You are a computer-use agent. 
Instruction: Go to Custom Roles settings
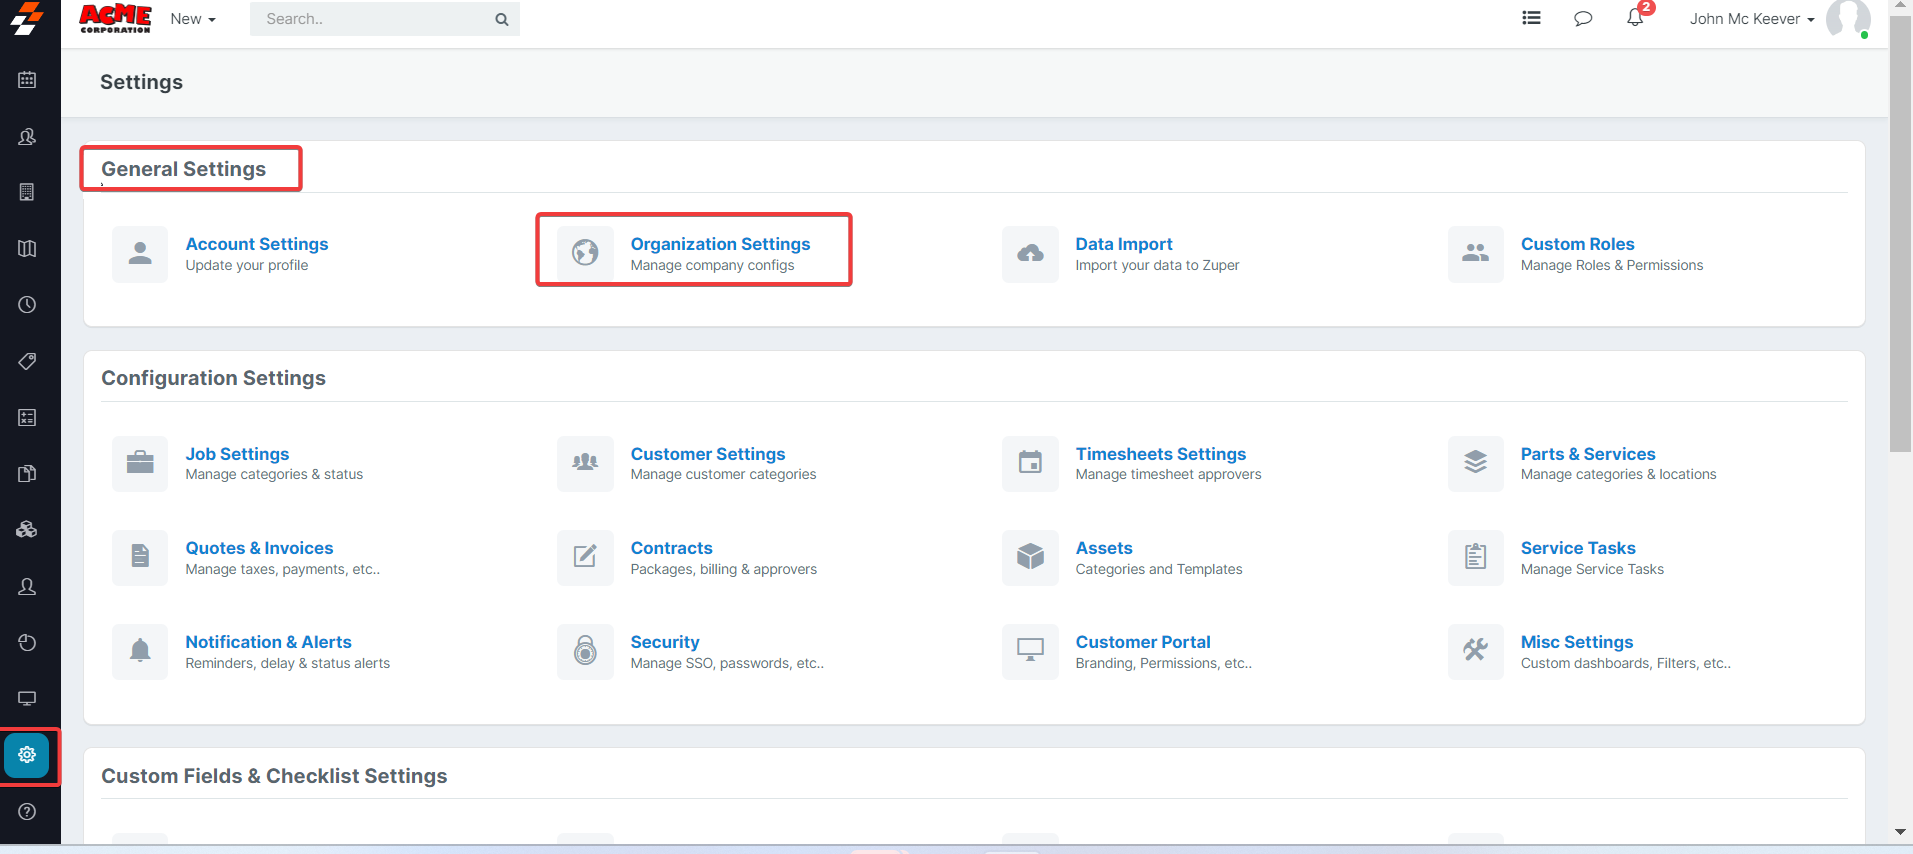(x=1577, y=244)
